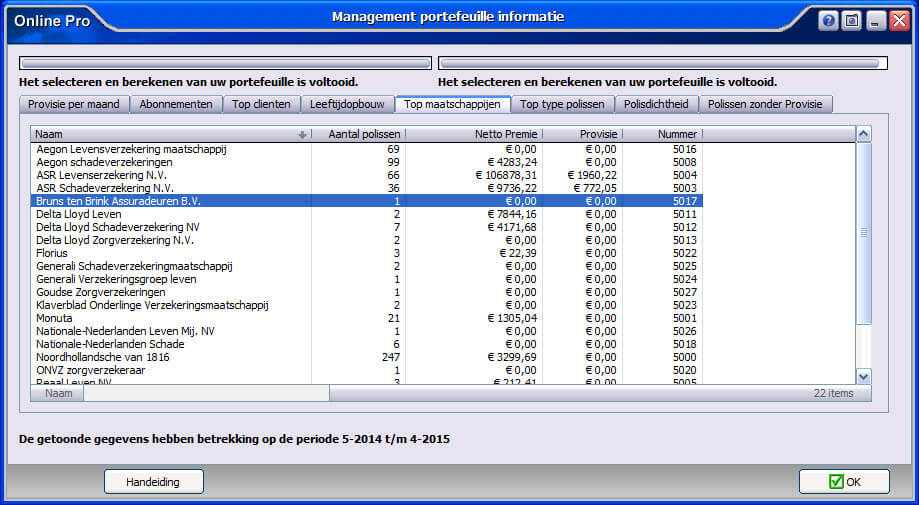
Task: Click Nummer value 5022
Action: tap(685, 253)
